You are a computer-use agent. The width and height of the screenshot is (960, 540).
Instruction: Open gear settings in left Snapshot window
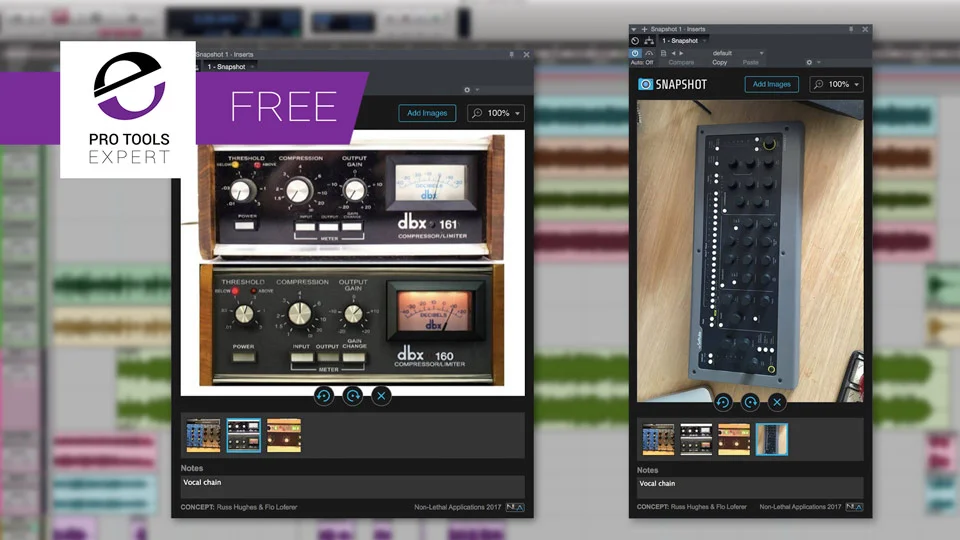(467, 90)
